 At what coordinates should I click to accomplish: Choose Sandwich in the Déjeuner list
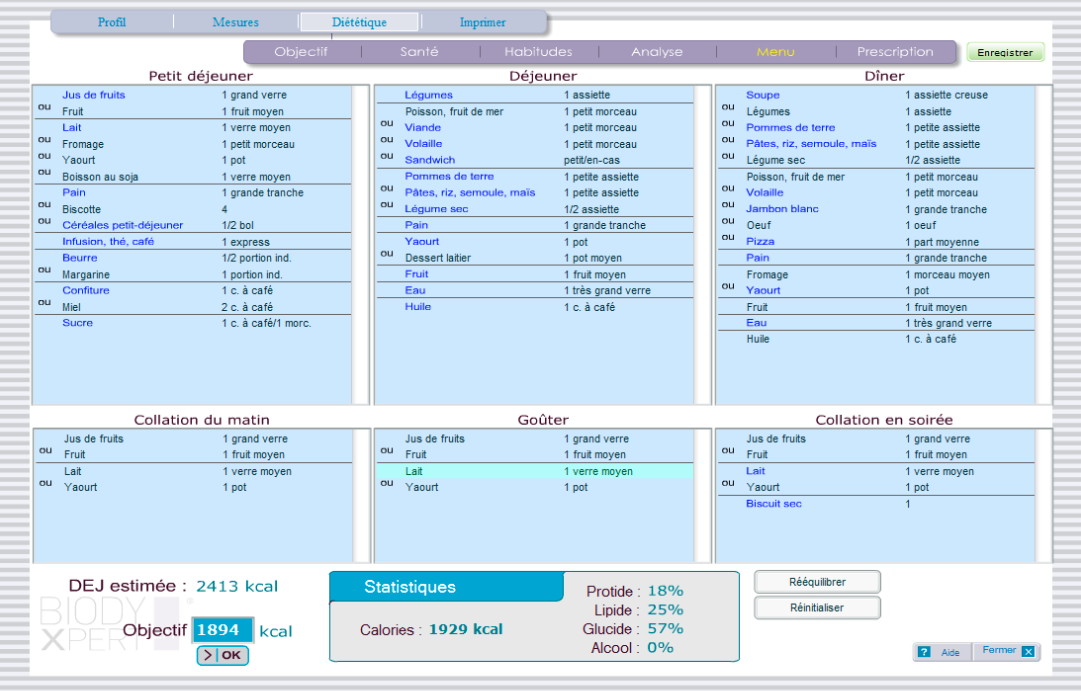[430, 160]
